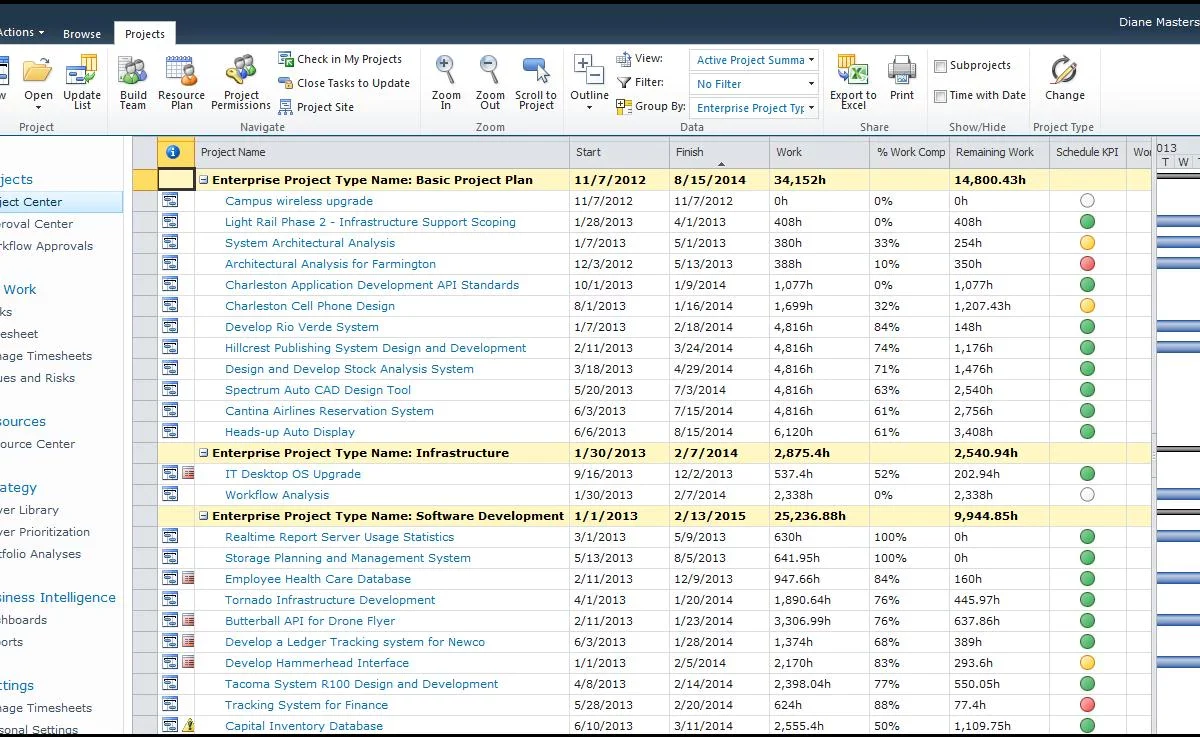Screen dimensions: 1200x737
Task: Click the % Work Complete column header
Action: click(910, 152)
